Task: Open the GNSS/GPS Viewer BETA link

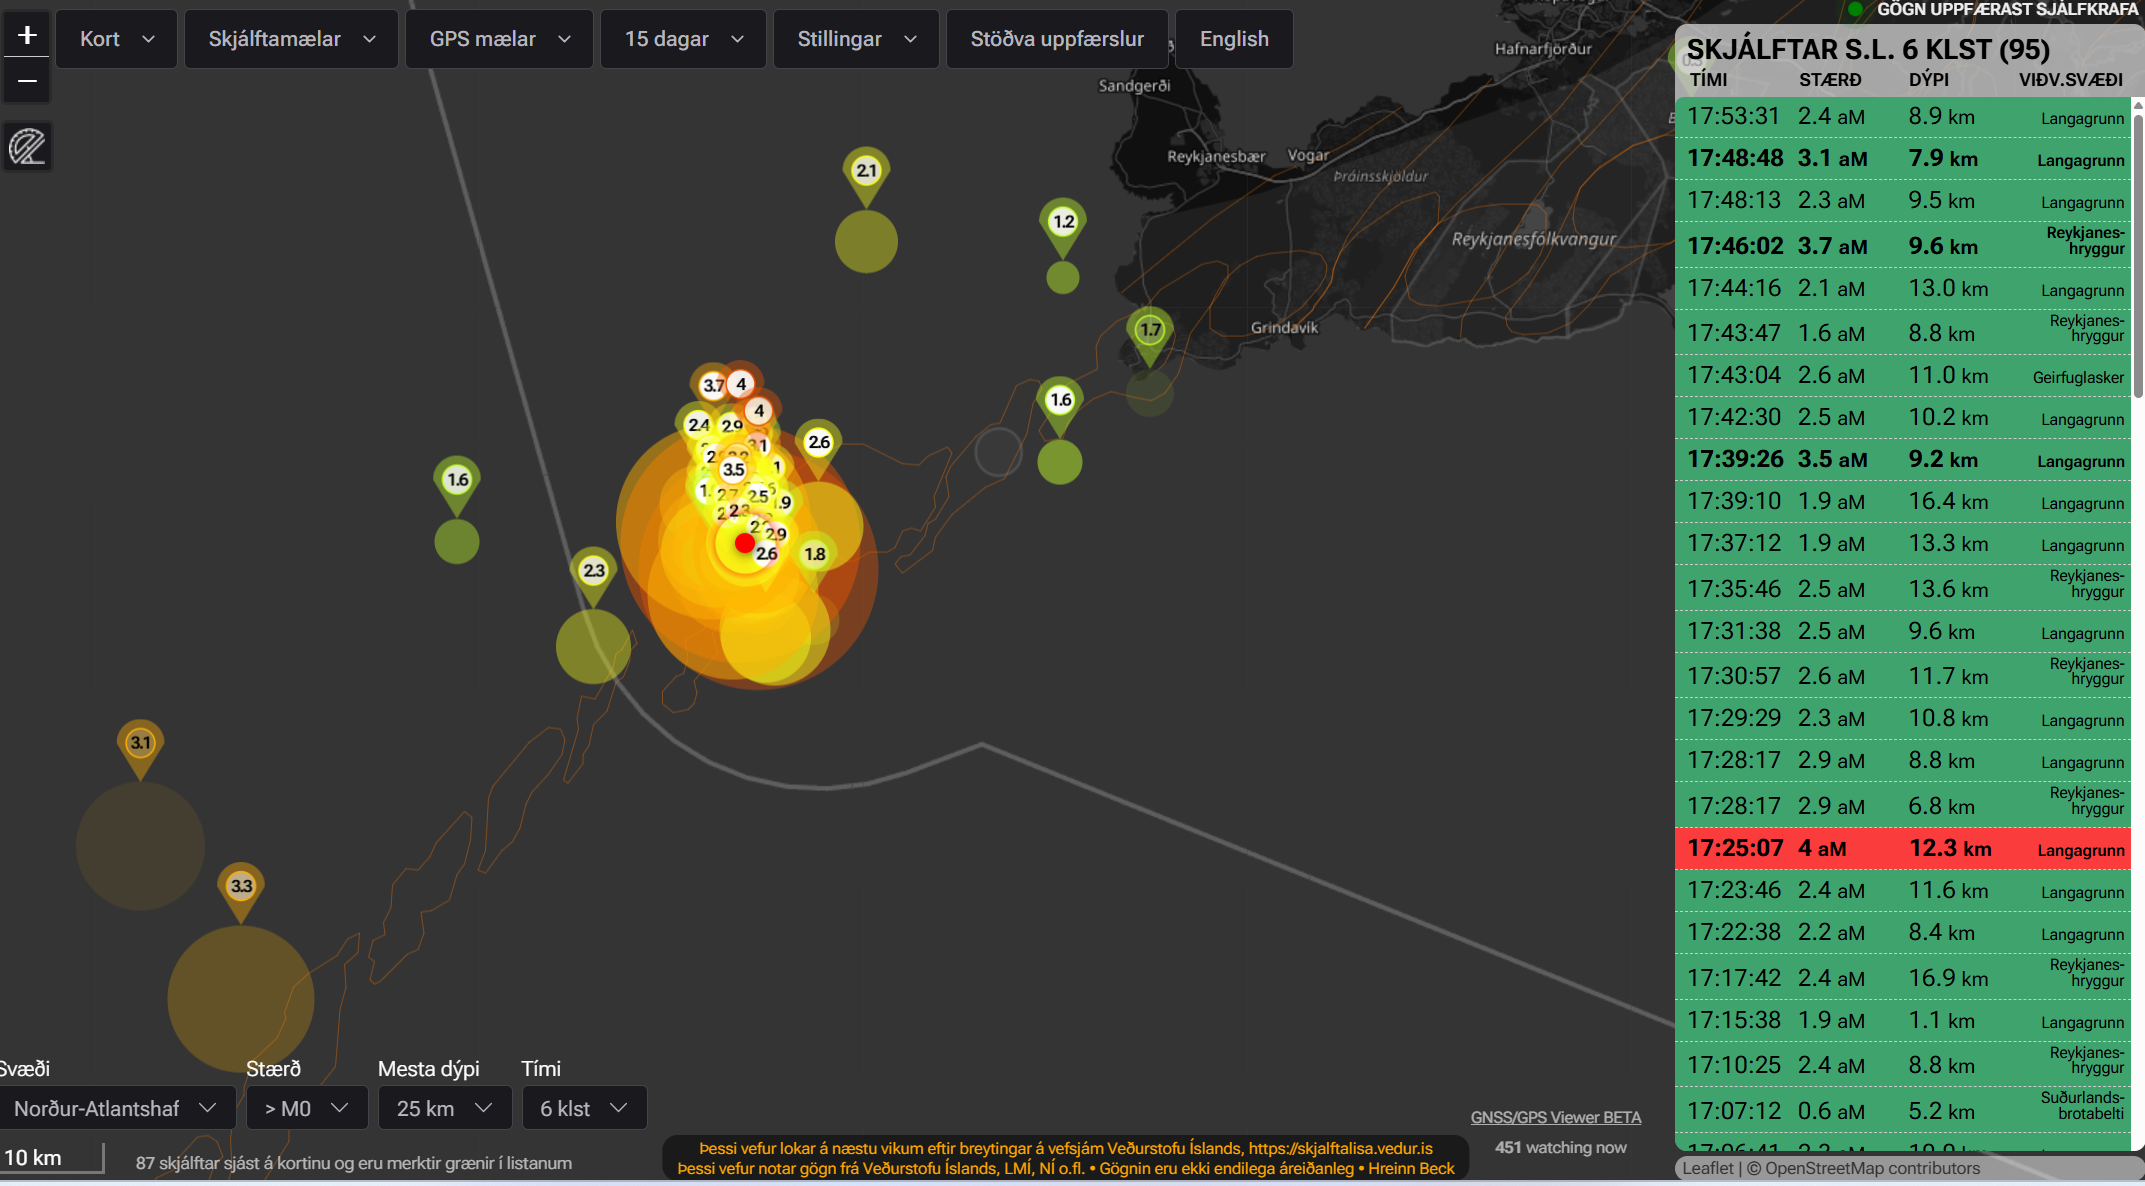Action: 1555,1117
